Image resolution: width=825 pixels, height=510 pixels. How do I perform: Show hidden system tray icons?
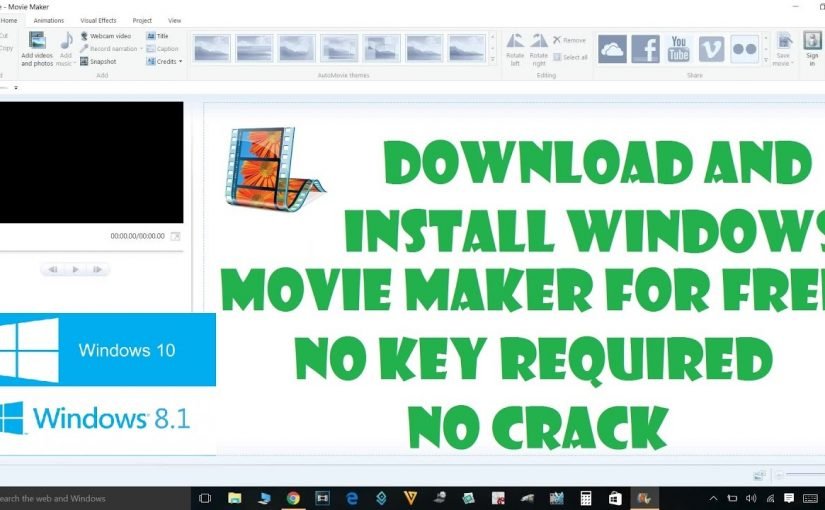[713, 498]
